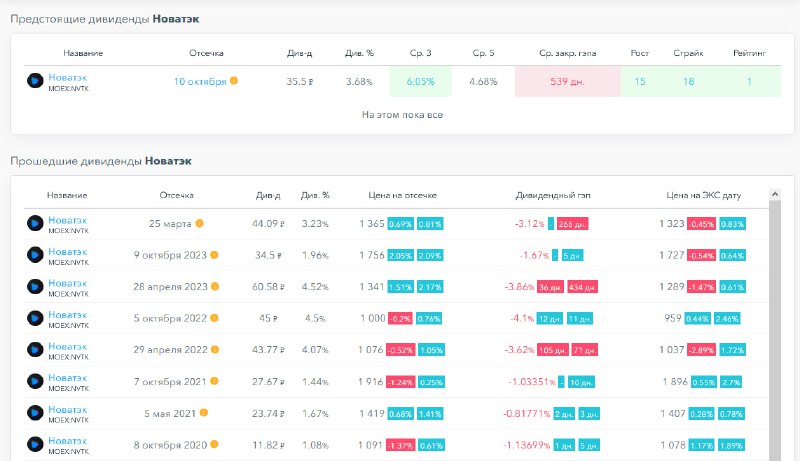
Task: Click the 539 дн. value in the pink cell
Action: coord(567,82)
